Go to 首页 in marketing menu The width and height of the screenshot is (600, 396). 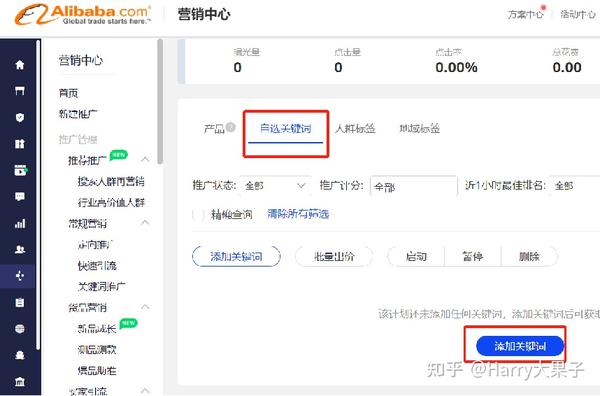(x=68, y=93)
